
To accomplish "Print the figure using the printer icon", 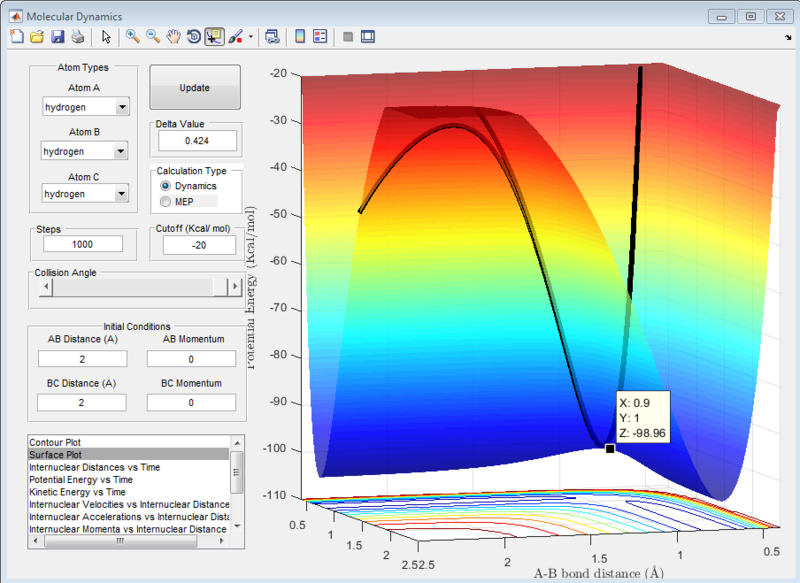I will pos(77,37).
